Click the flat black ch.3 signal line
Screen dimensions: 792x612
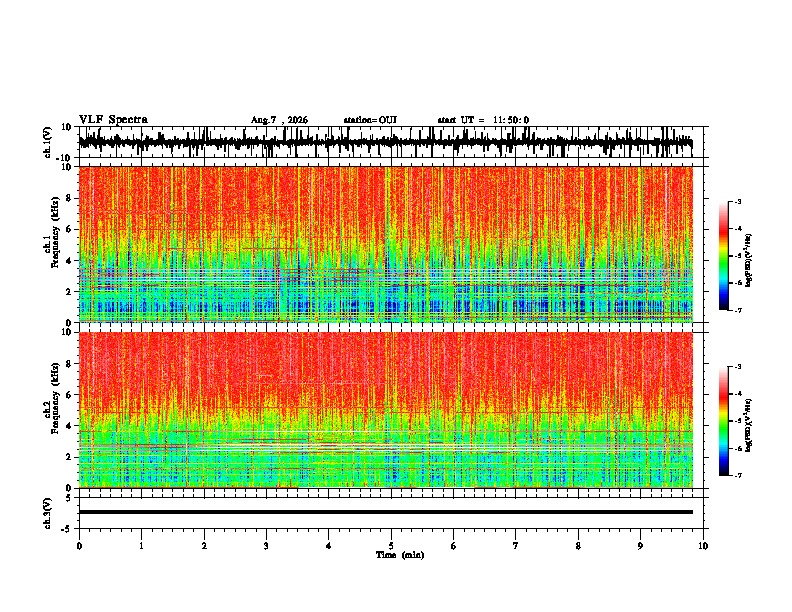click(x=385, y=512)
